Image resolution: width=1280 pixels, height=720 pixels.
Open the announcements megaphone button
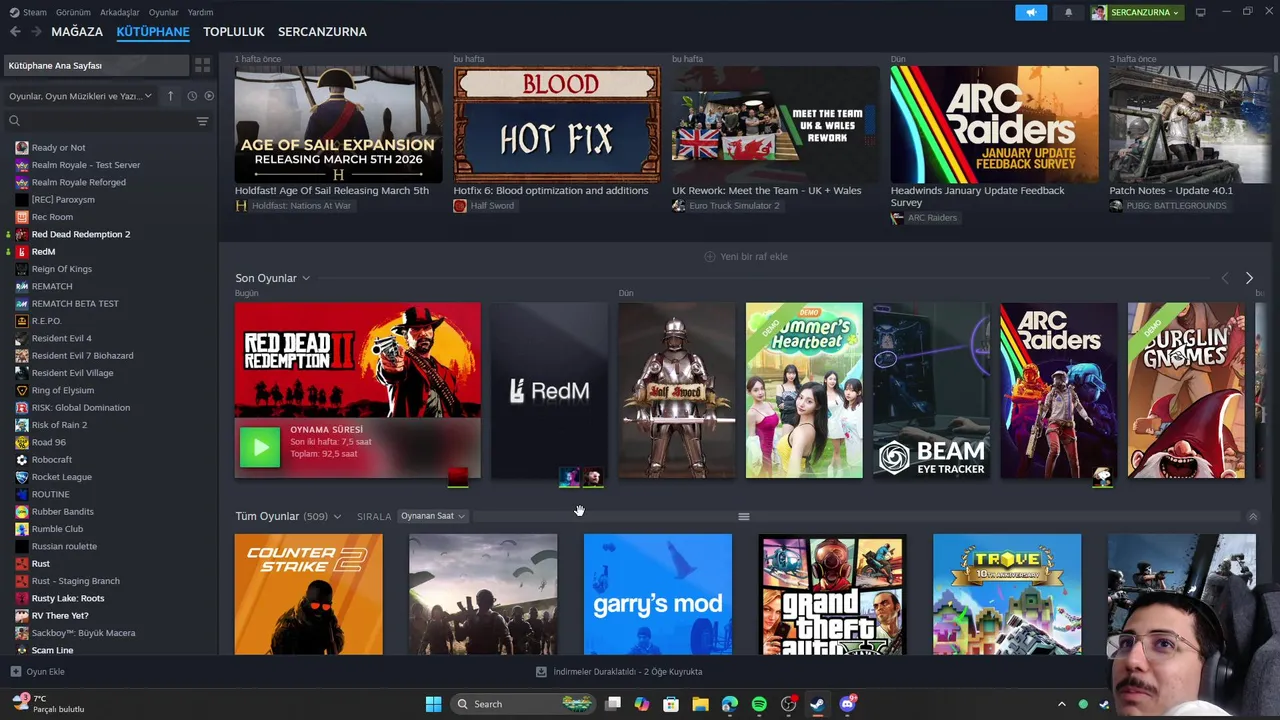(x=1031, y=12)
